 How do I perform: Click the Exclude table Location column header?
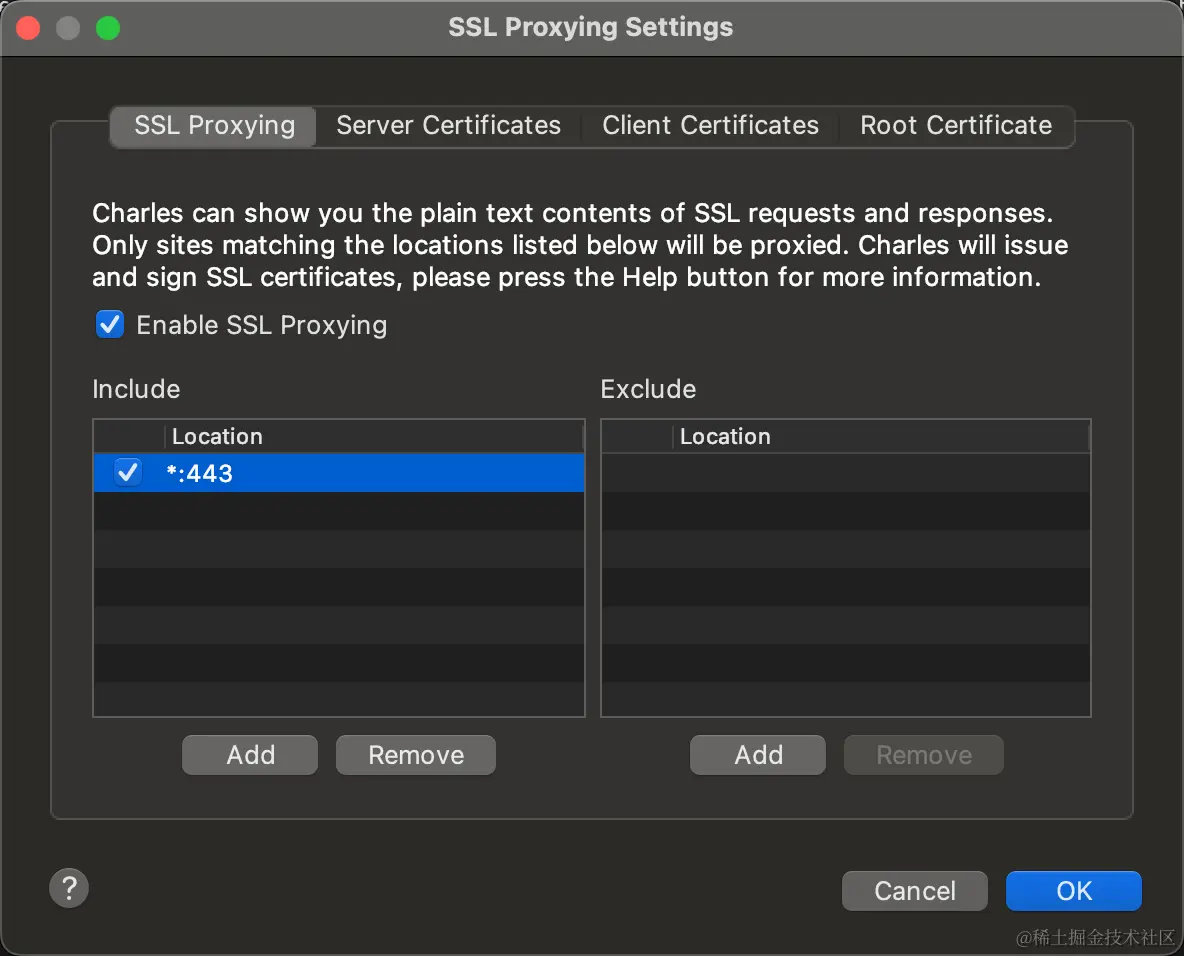coord(881,436)
